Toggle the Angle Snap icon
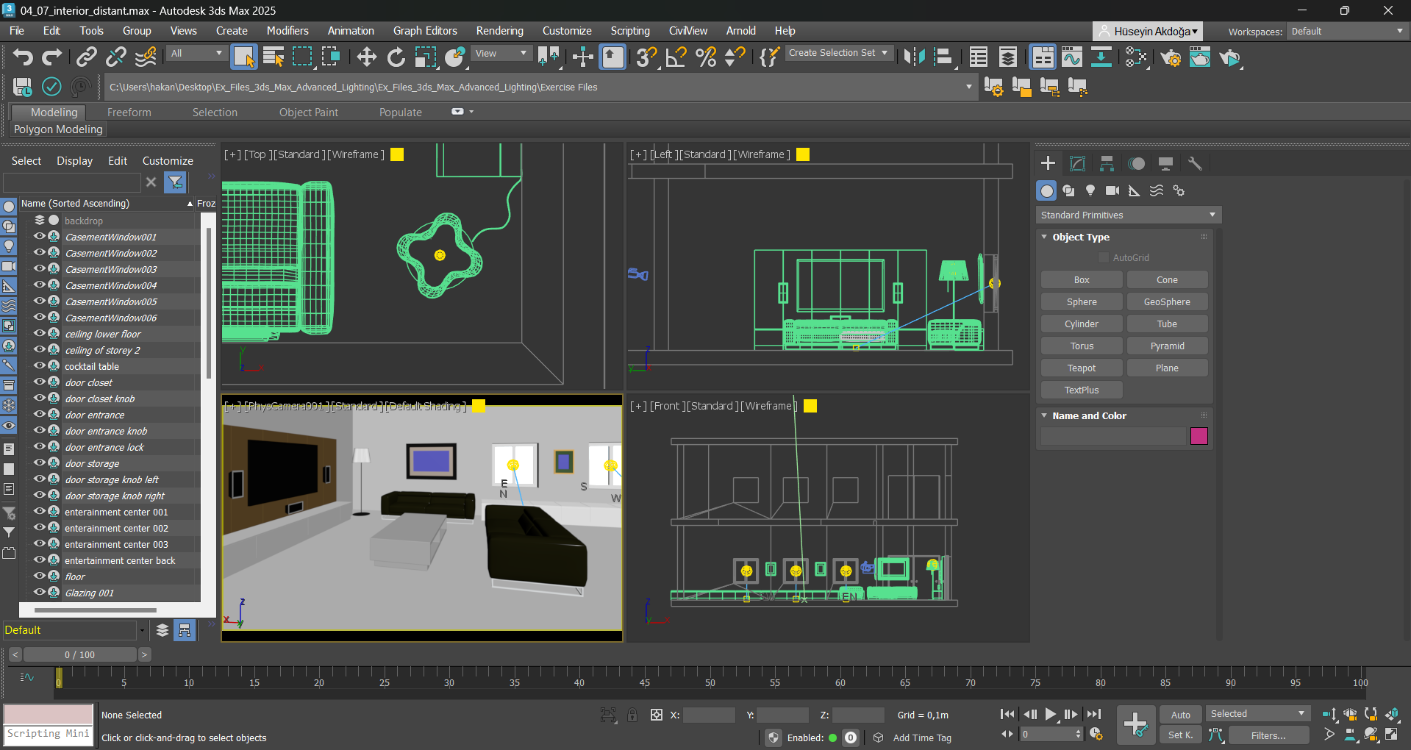 677,57
